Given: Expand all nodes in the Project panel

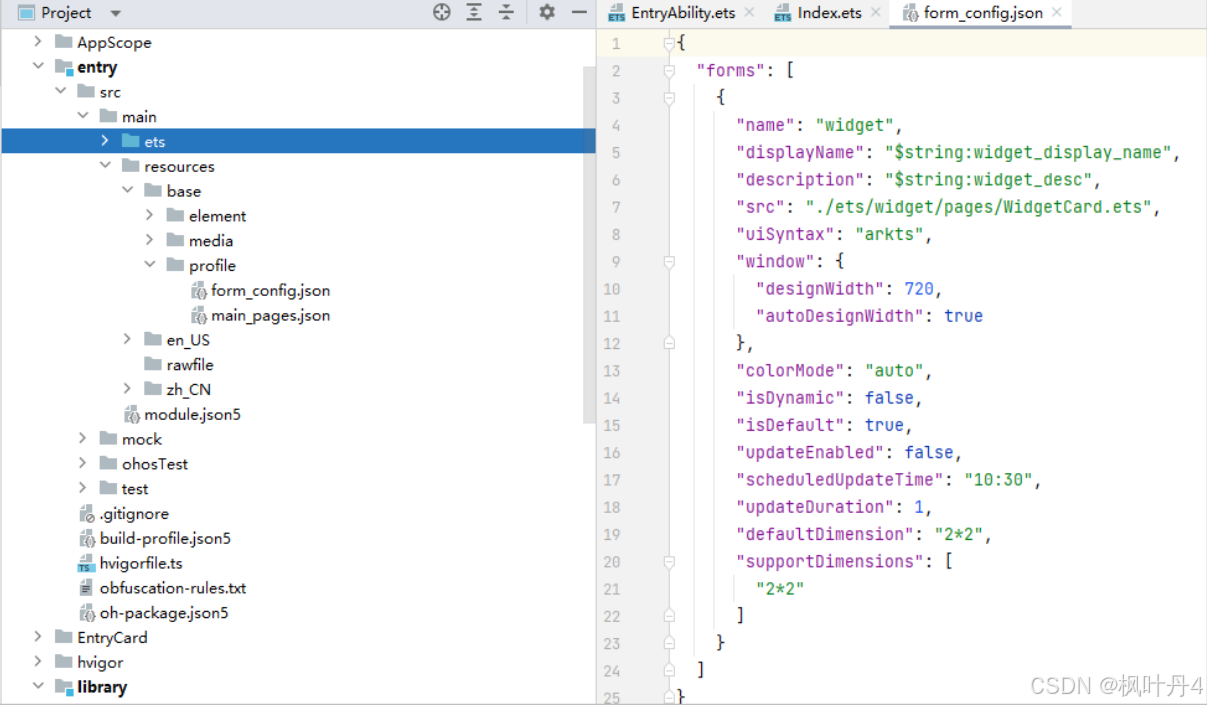Looking at the screenshot, I should click(474, 13).
